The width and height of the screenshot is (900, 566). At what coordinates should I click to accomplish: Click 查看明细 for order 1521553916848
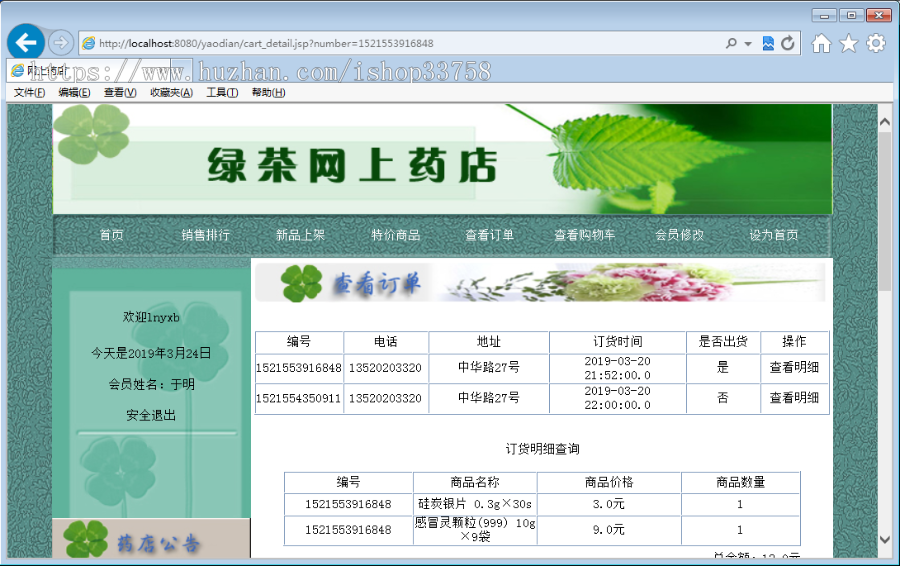tap(794, 367)
